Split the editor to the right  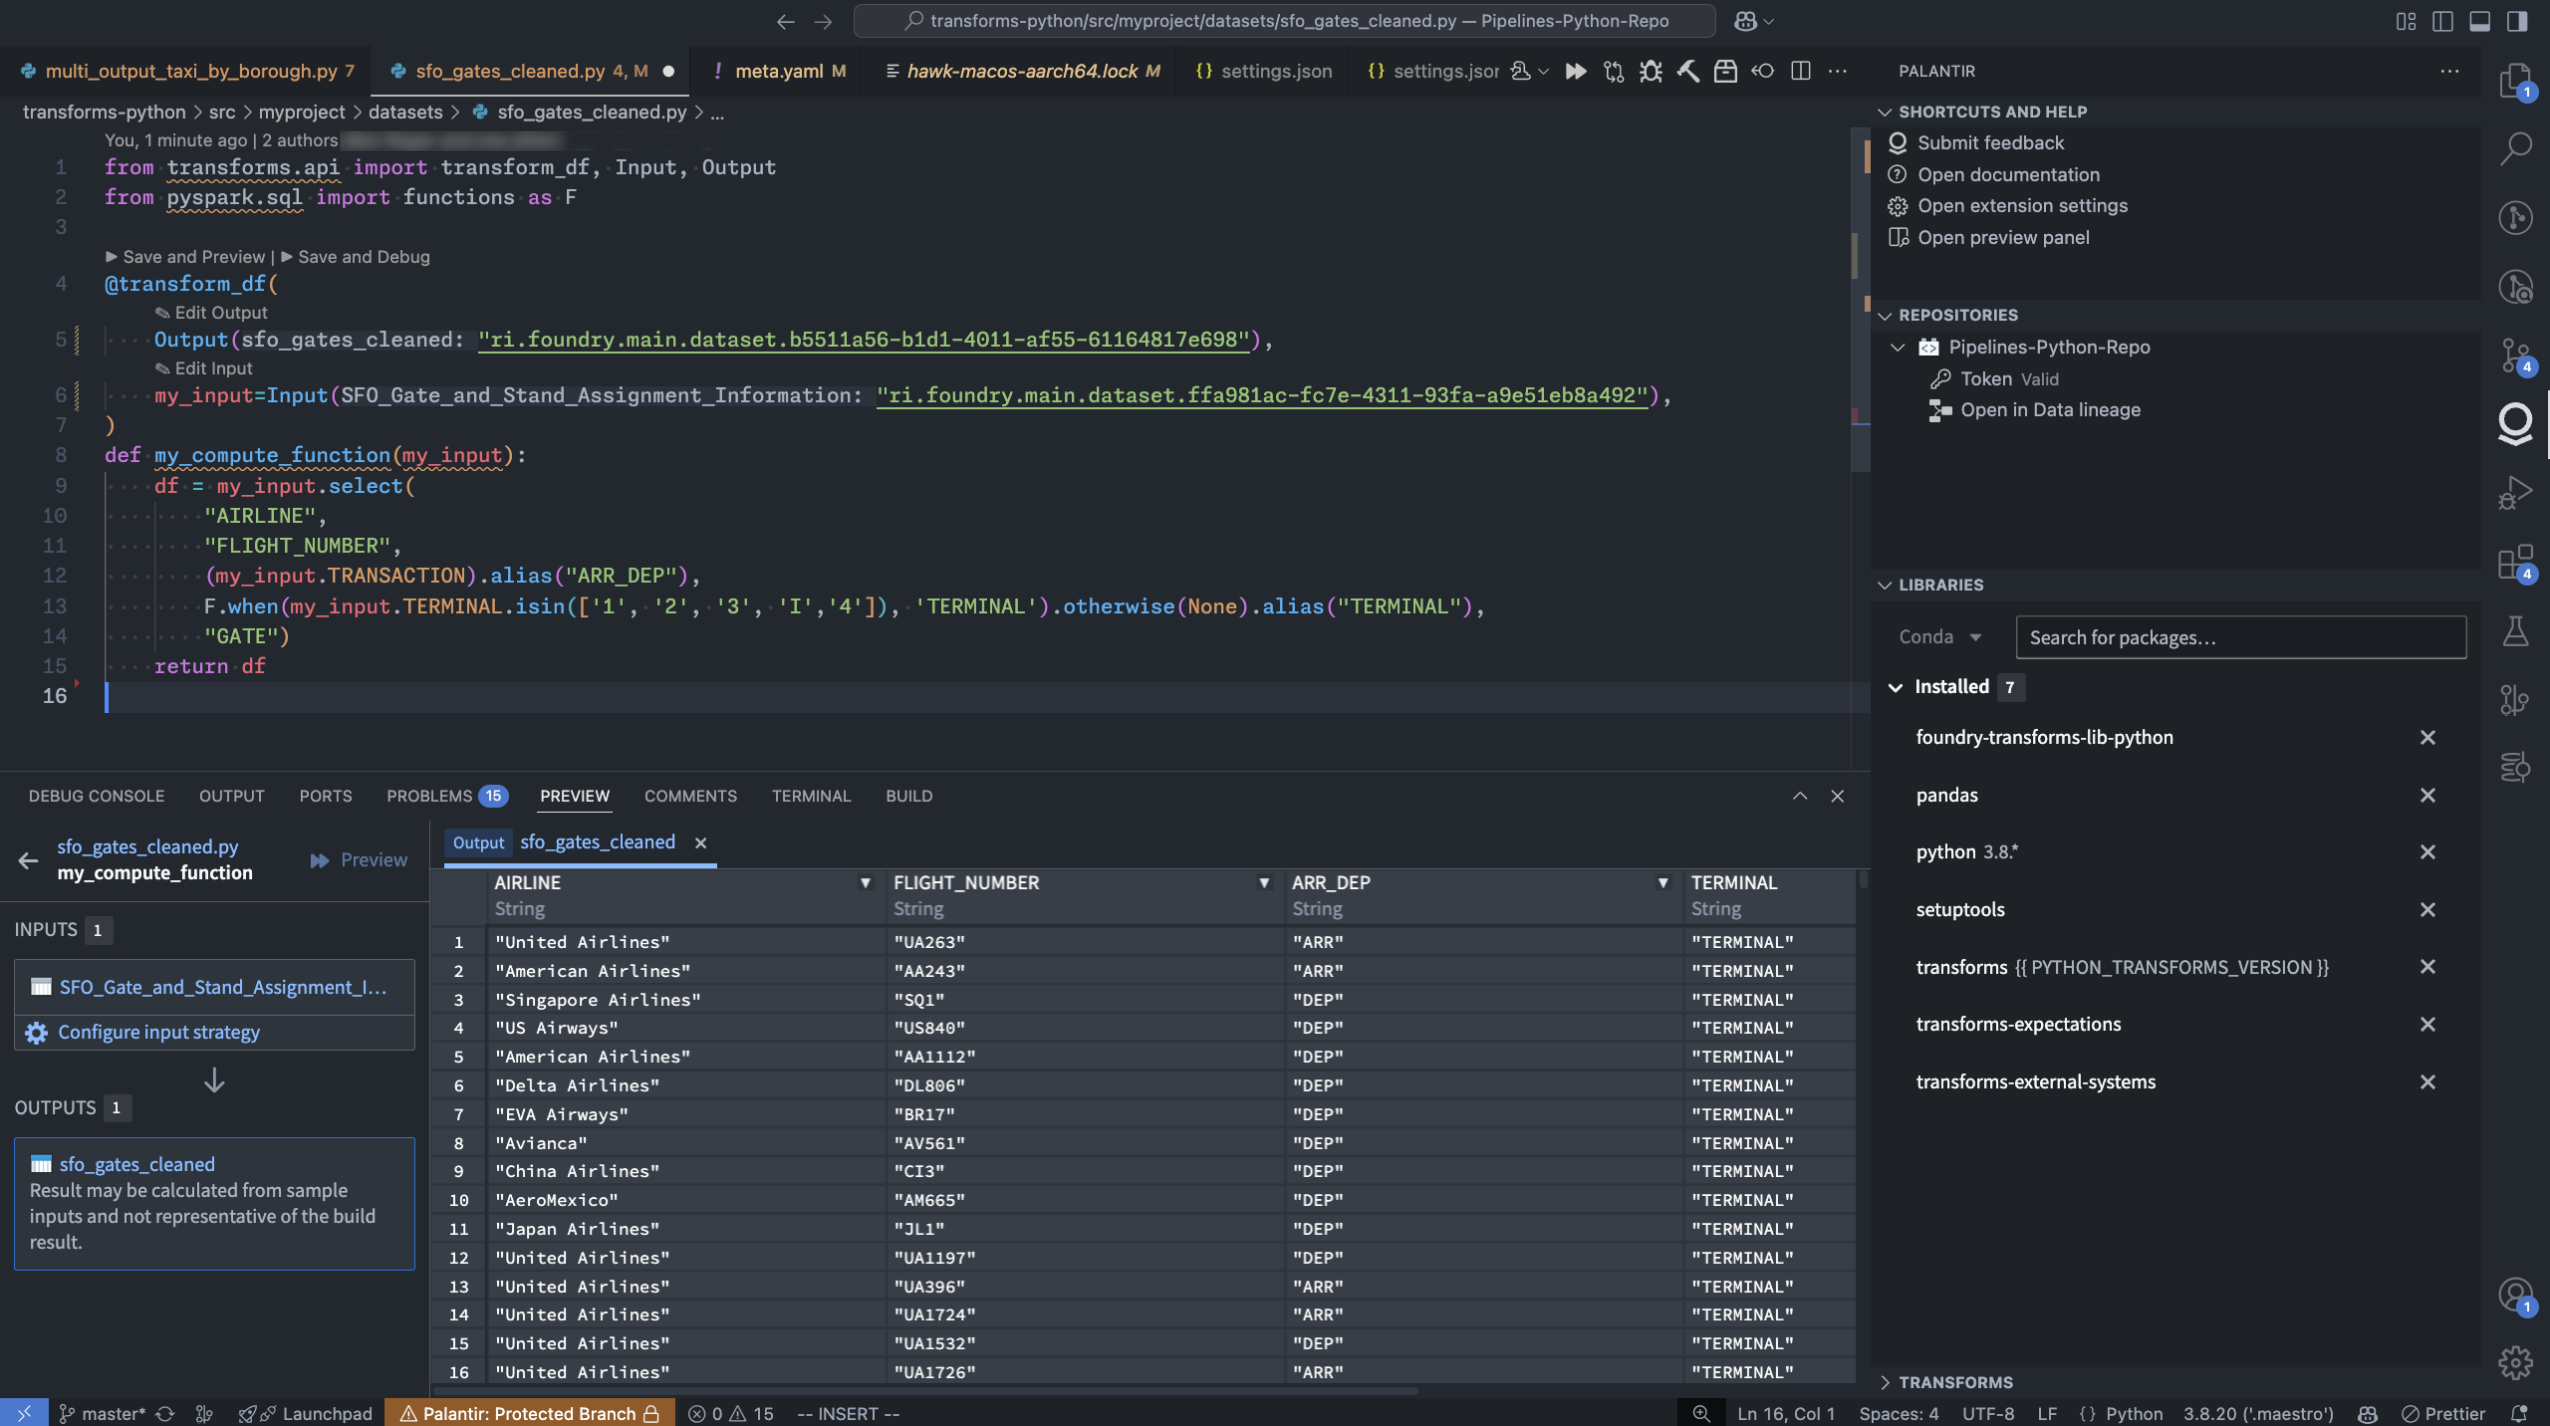[1800, 71]
